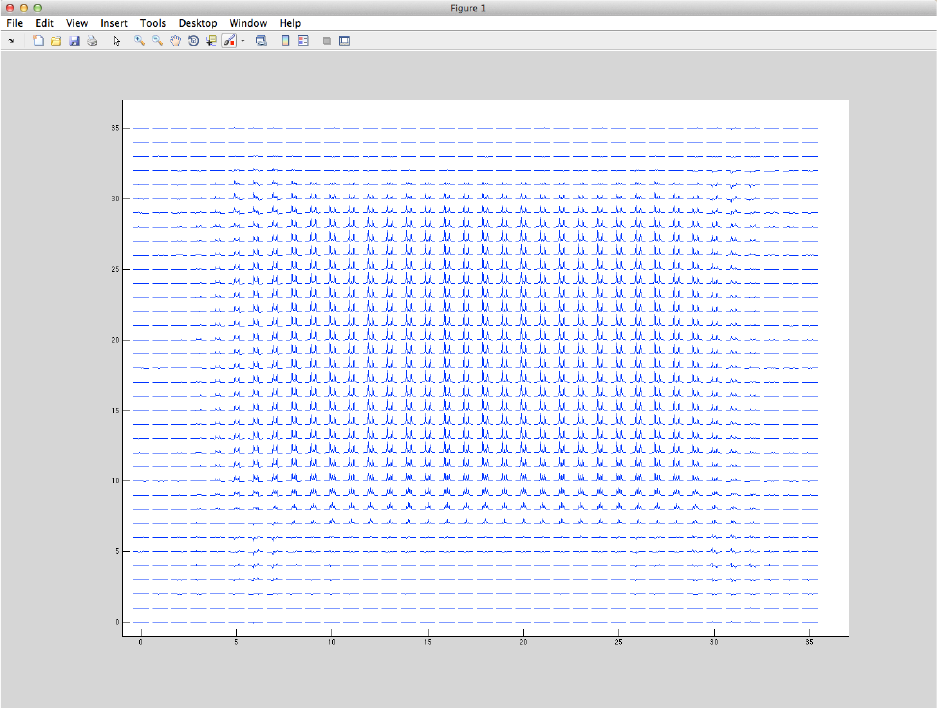Close the Figure 1 window with red button
The height and width of the screenshot is (708, 937).
coord(10,8)
